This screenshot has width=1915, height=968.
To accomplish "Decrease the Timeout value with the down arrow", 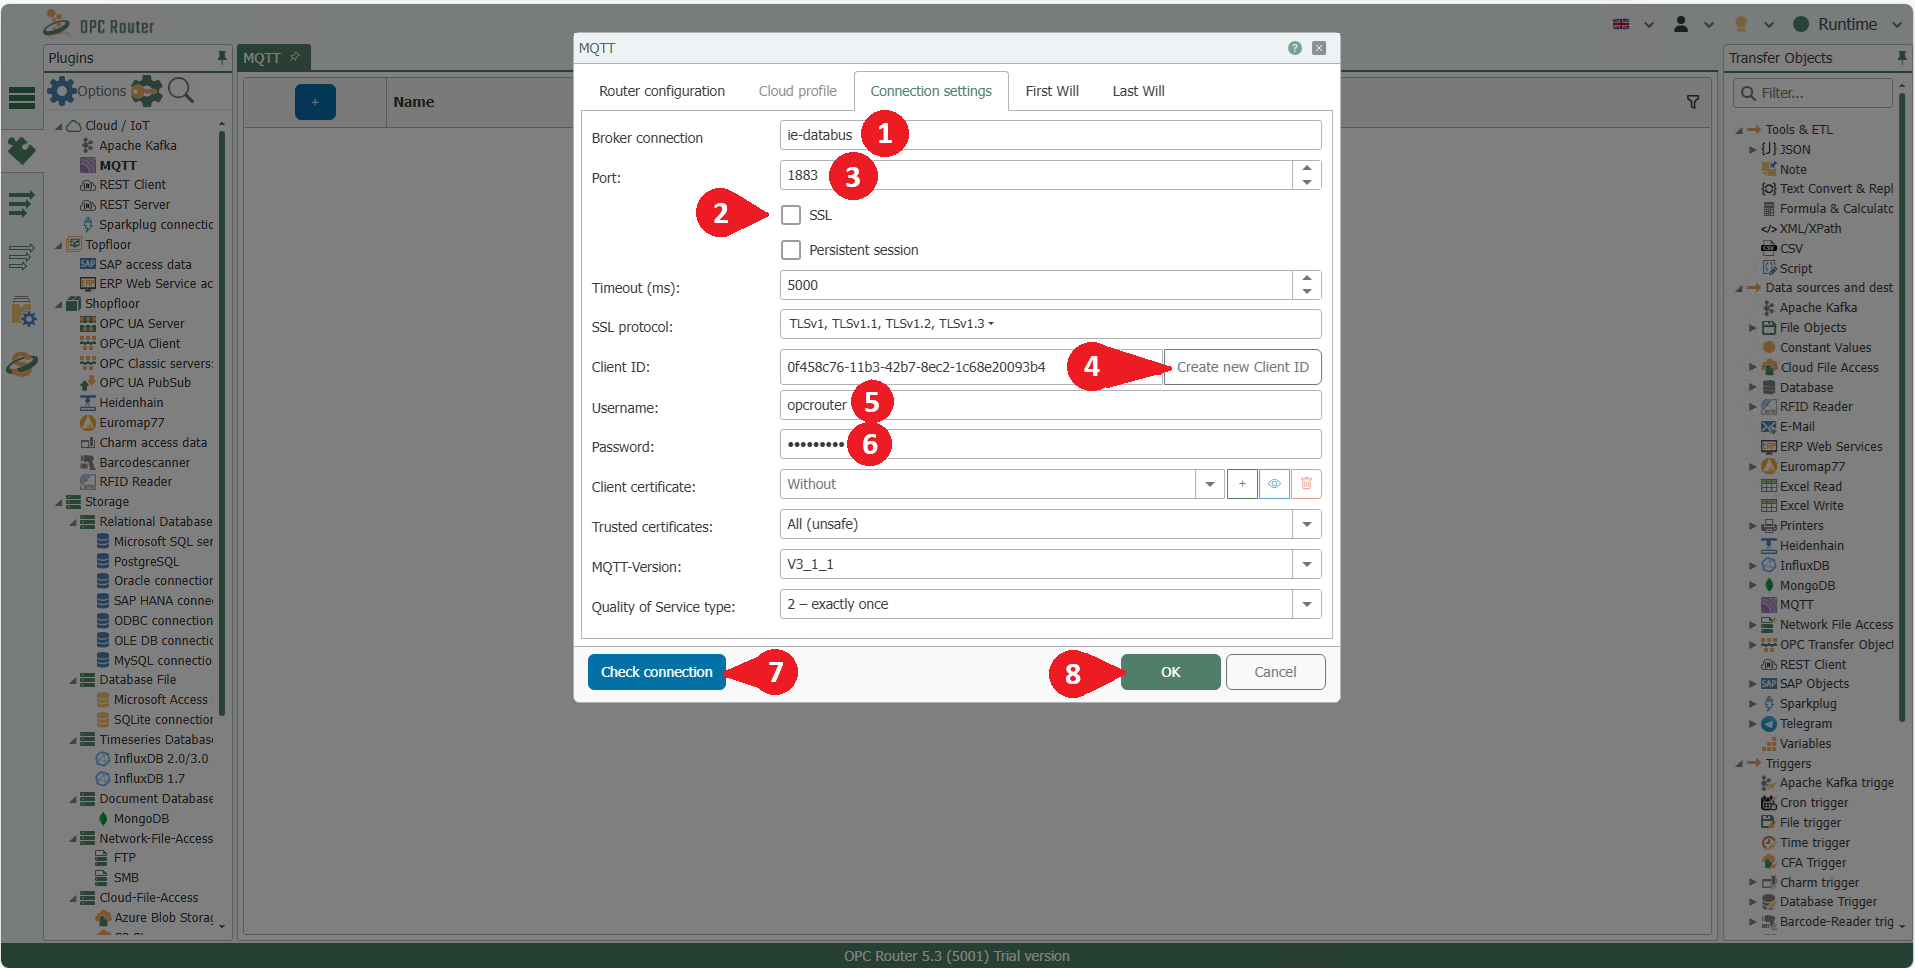I will point(1307,292).
